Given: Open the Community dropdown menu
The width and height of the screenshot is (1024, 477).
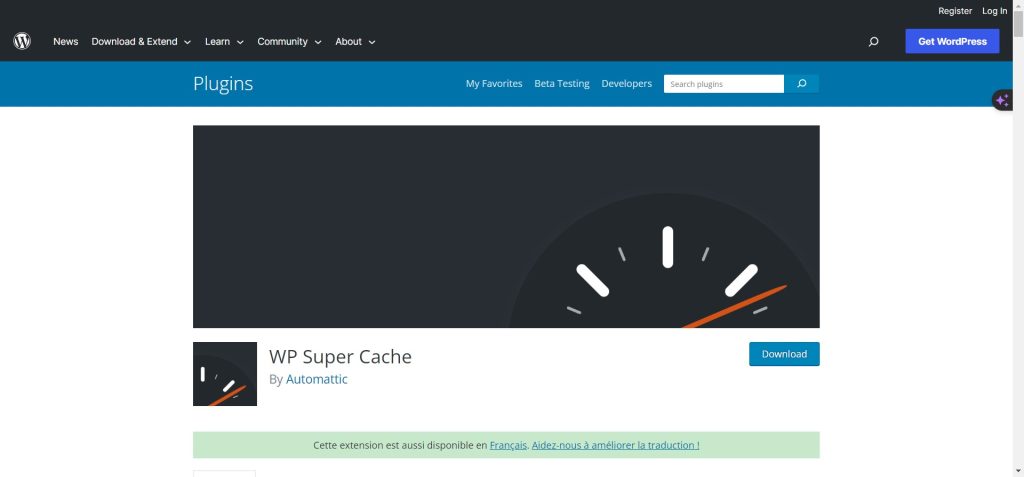Looking at the screenshot, I should tap(289, 42).
